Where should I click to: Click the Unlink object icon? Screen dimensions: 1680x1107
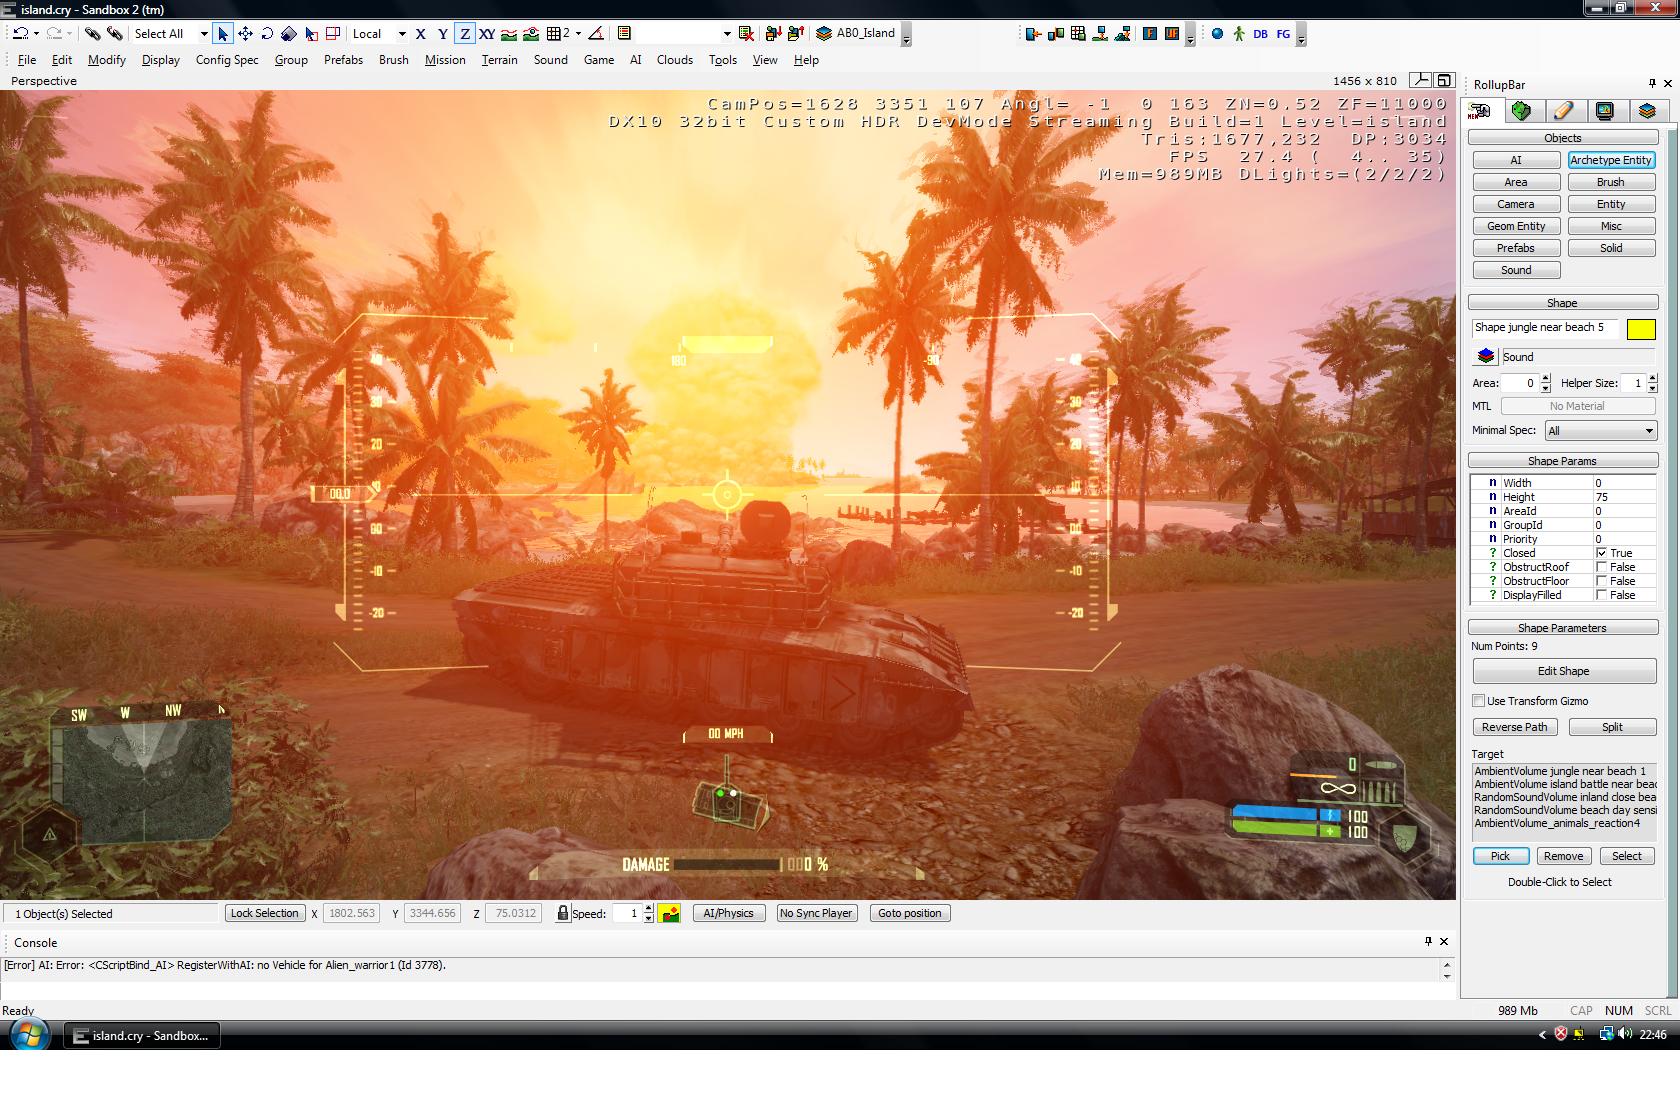click(114, 33)
